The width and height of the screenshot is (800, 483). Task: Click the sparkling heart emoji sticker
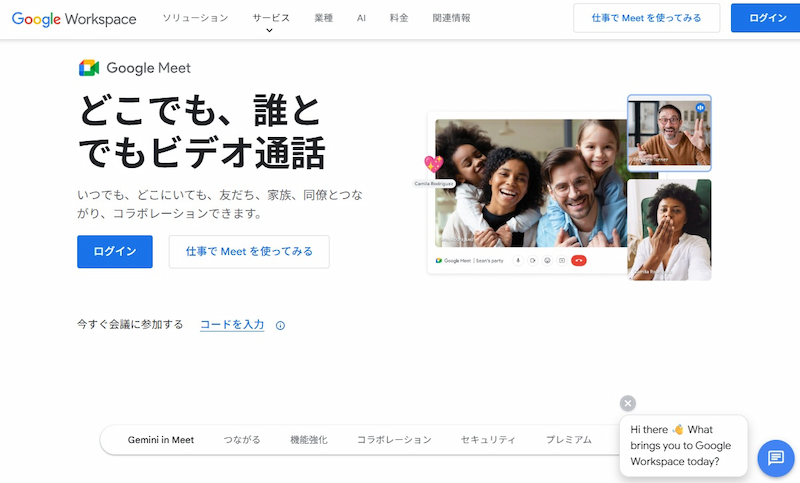coord(434,164)
